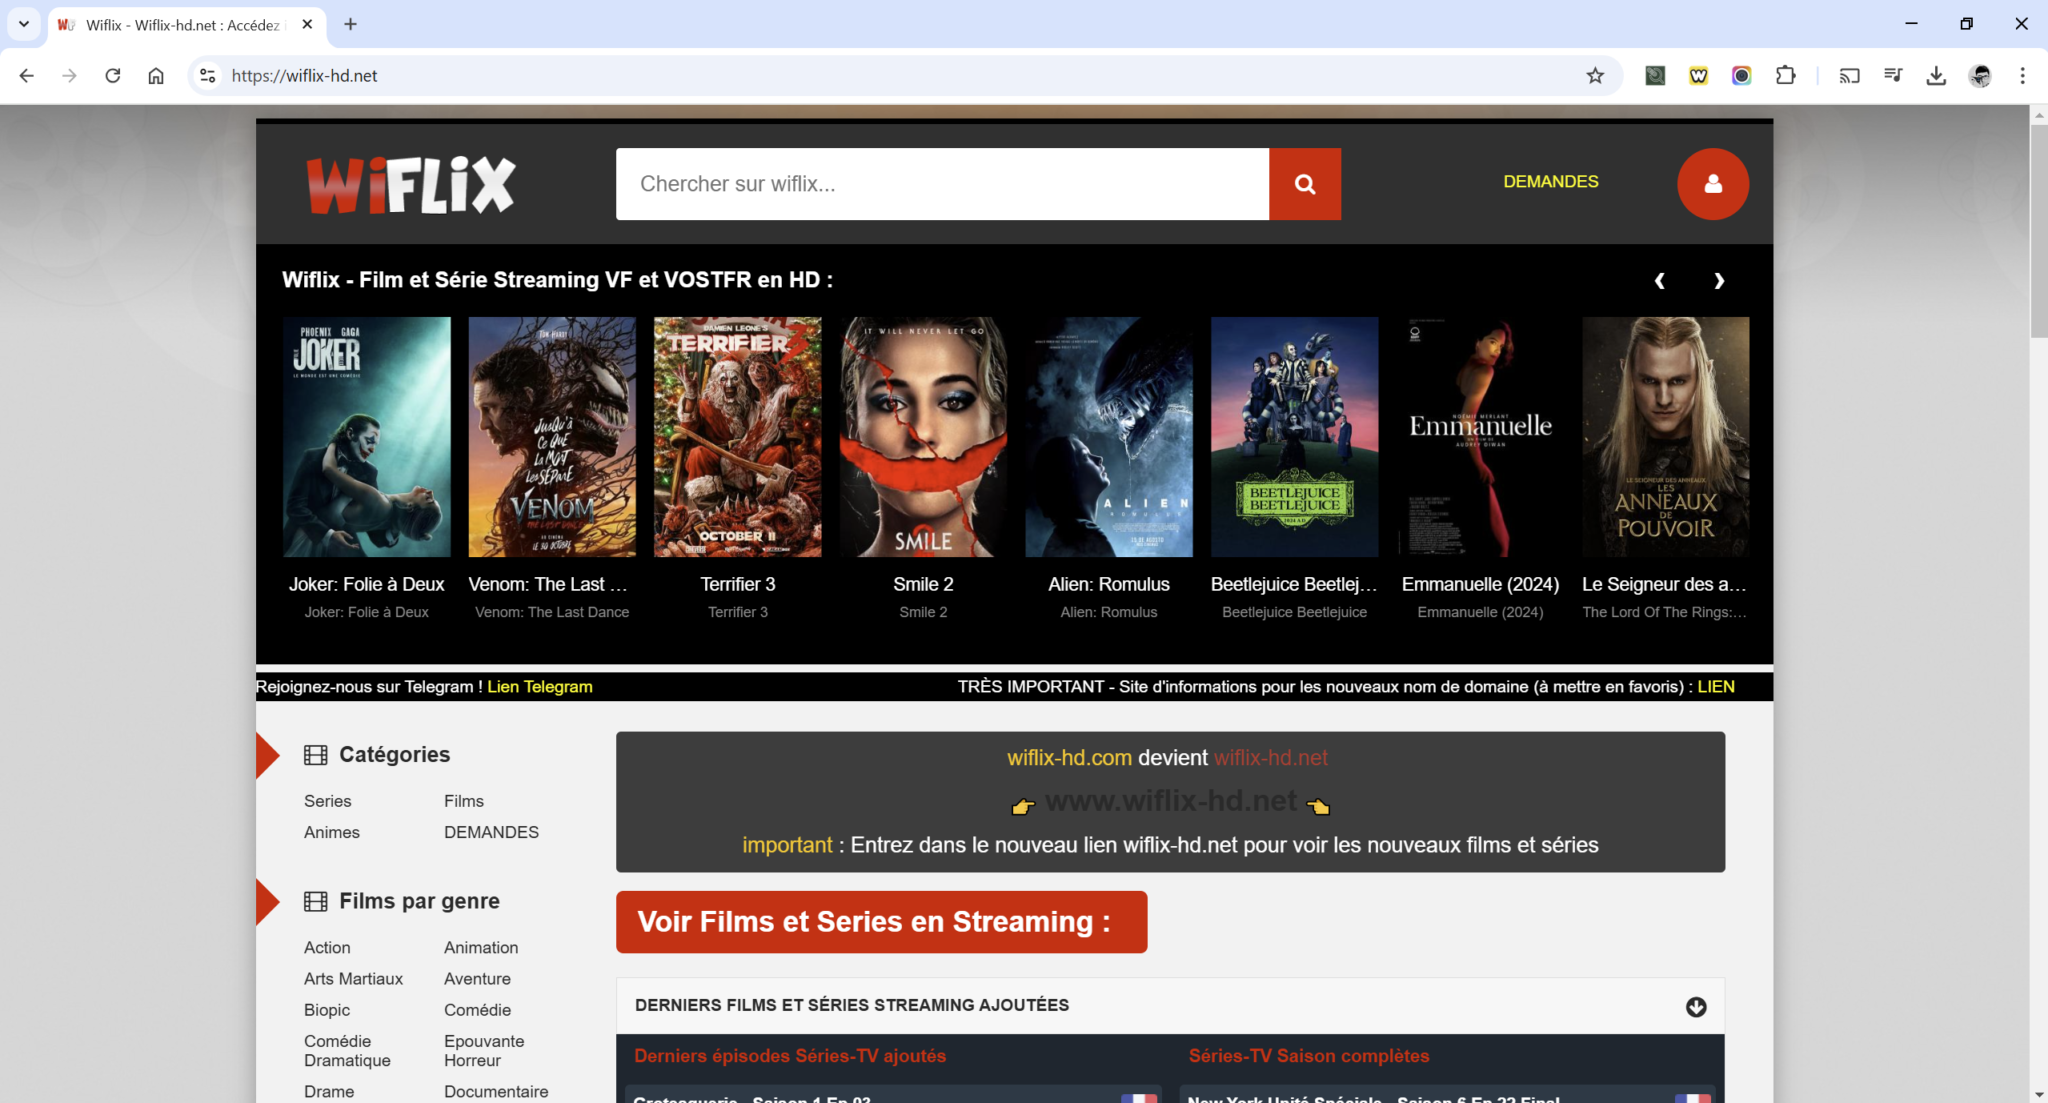
Task: Open Chrome three-dot menu
Action: click(x=2022, y=76)
